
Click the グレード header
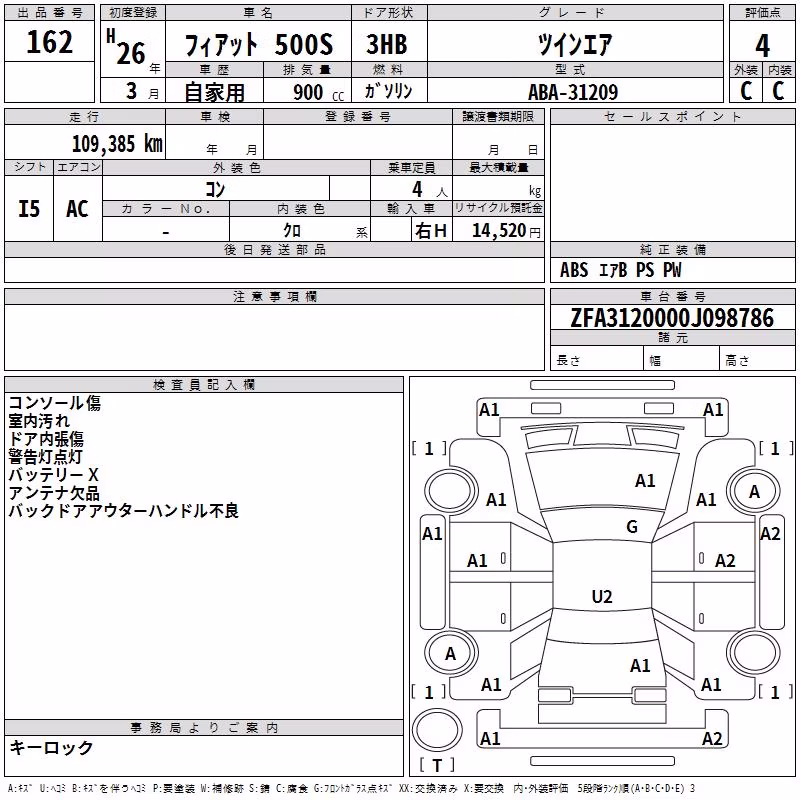(575, 13)
